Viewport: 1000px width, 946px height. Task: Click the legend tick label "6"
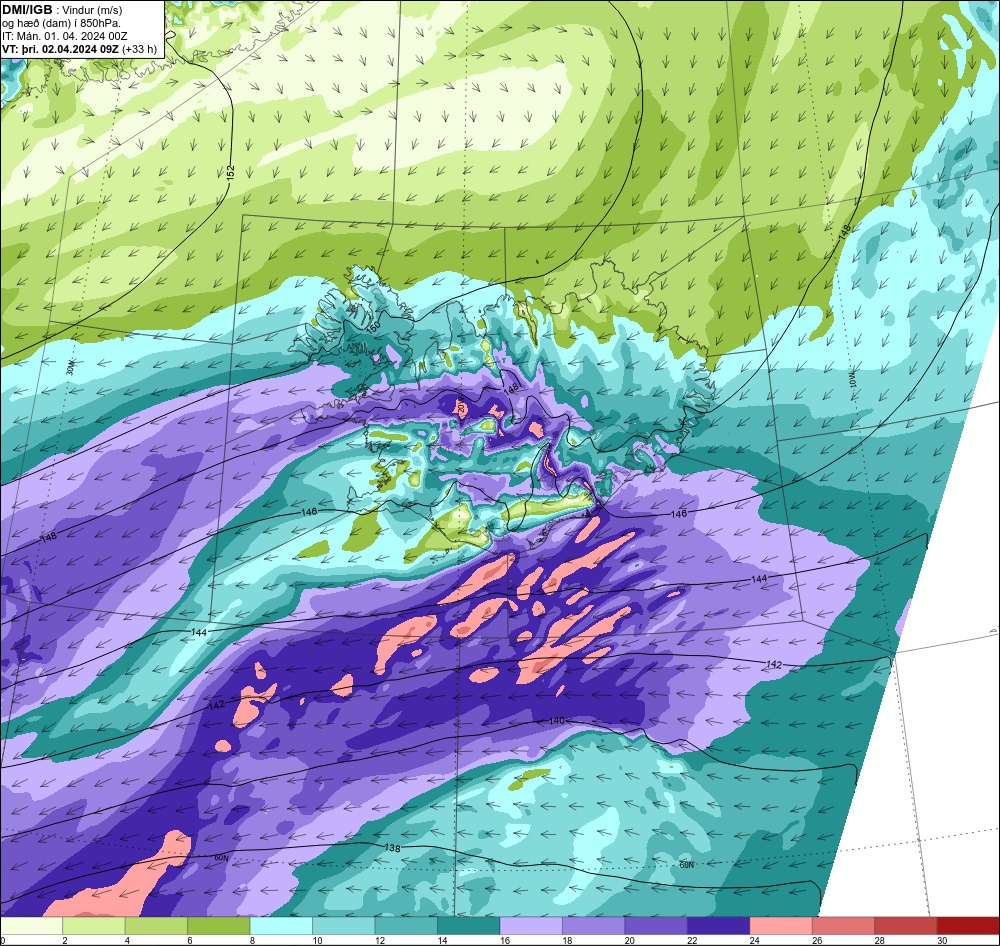[190, 940]
